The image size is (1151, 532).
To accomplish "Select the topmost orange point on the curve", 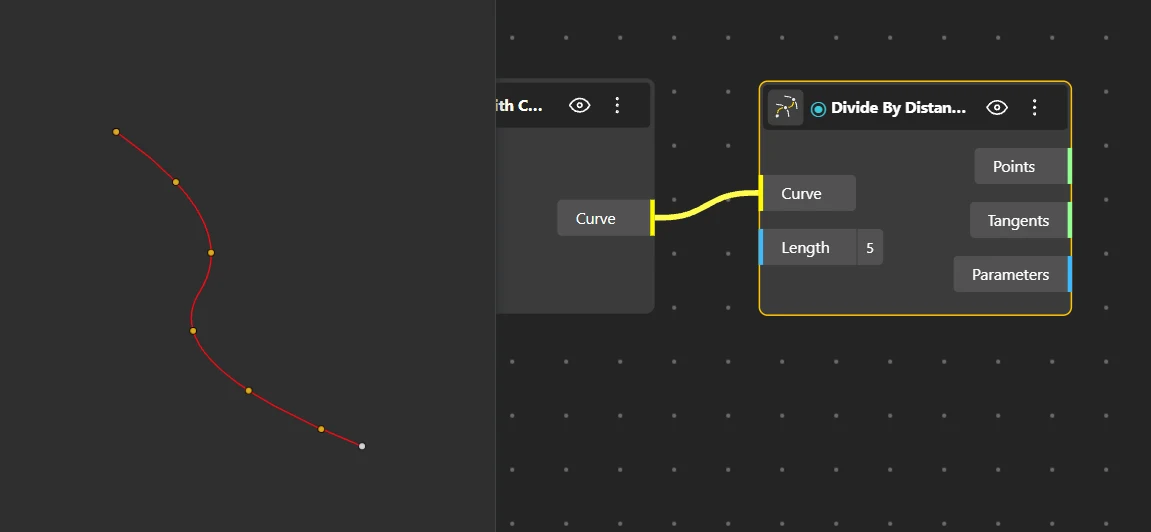I will pyautogui.click(x=116, y=132).
